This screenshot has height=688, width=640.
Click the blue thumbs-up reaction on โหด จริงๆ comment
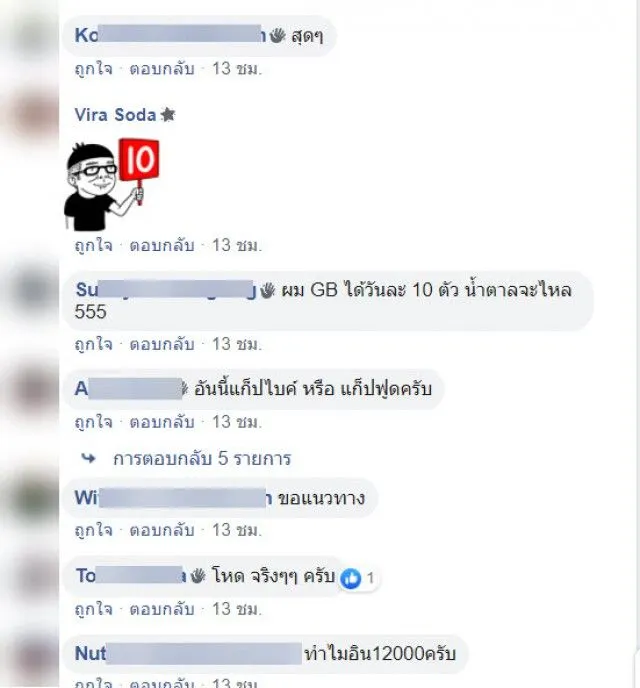(x=351, y=578)
